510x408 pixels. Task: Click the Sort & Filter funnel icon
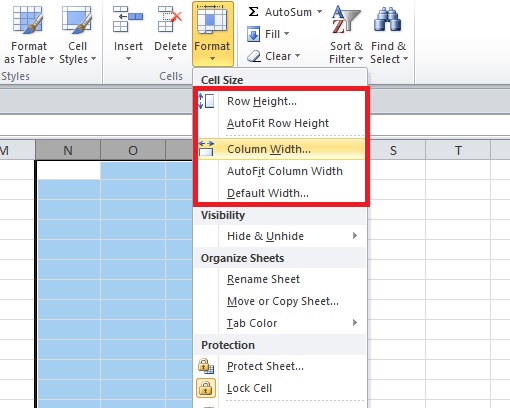346,20
